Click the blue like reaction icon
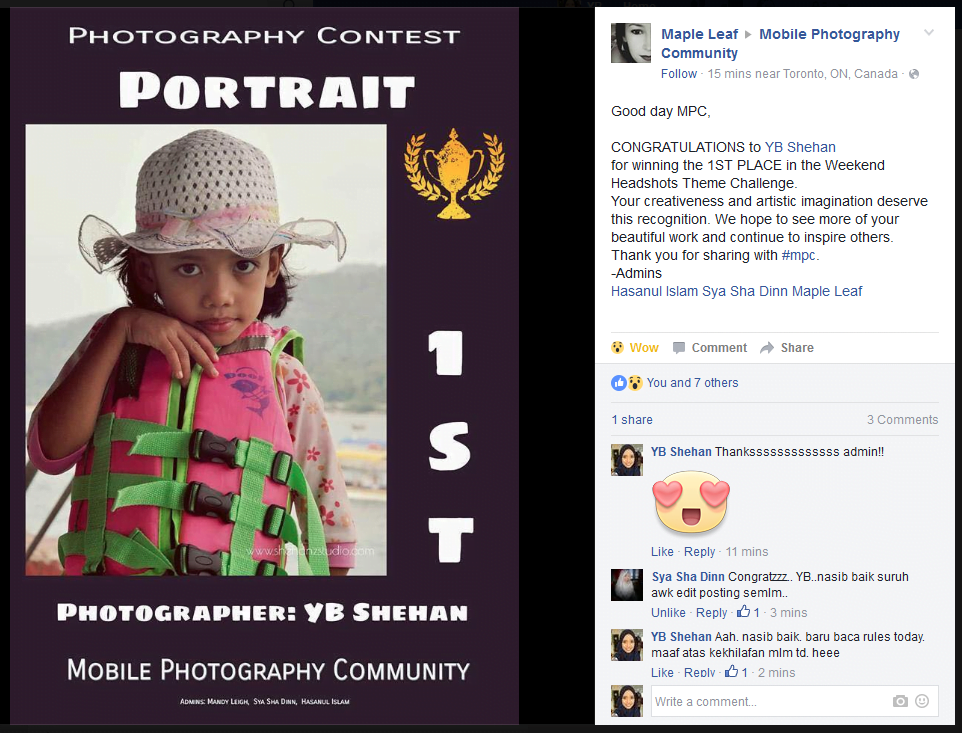The width and height of the screenshot is (962, 733). (x=618, y=383)
